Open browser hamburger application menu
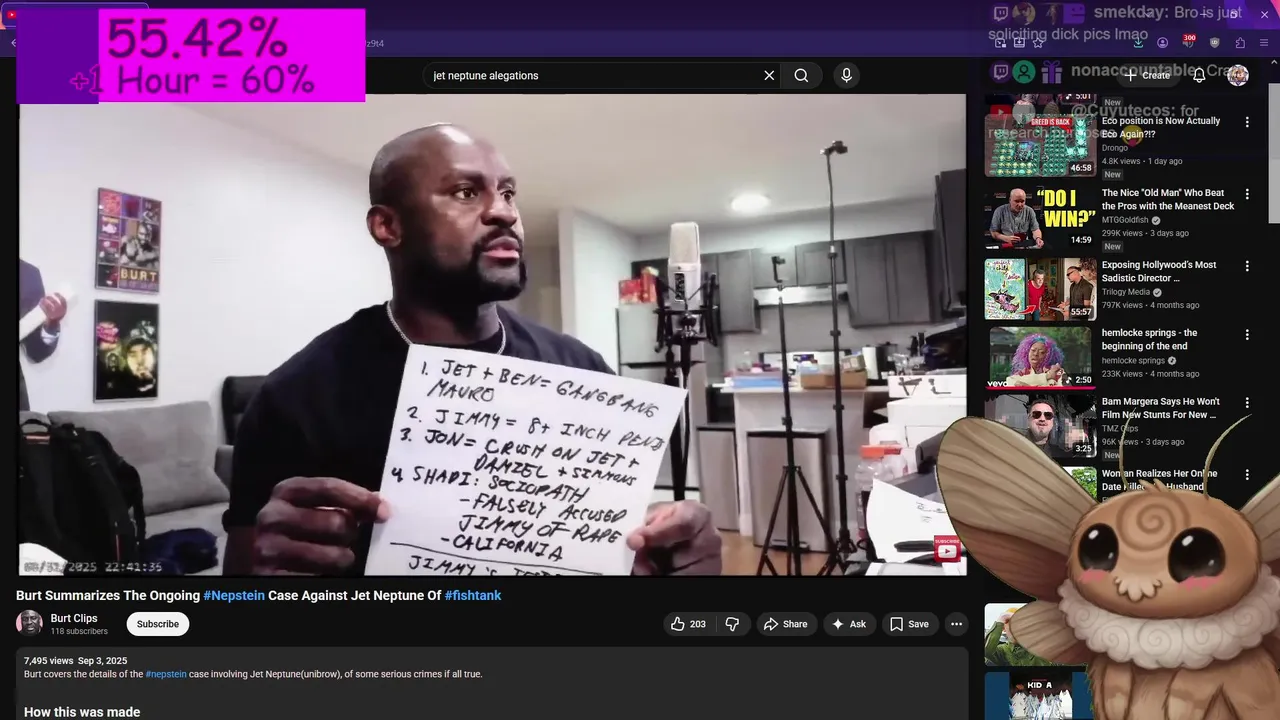This screenshot has width=1280, height=720. pos(1265,43)
